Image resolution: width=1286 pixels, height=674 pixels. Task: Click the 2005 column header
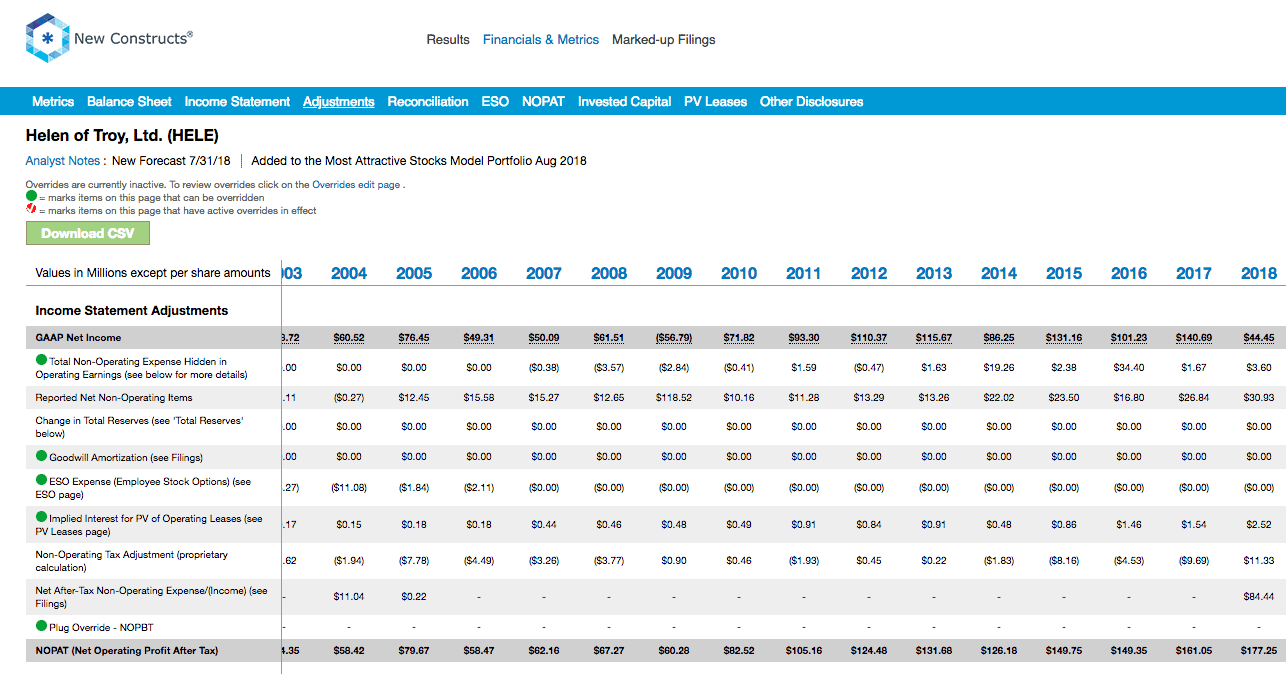(x=414, y=273)
